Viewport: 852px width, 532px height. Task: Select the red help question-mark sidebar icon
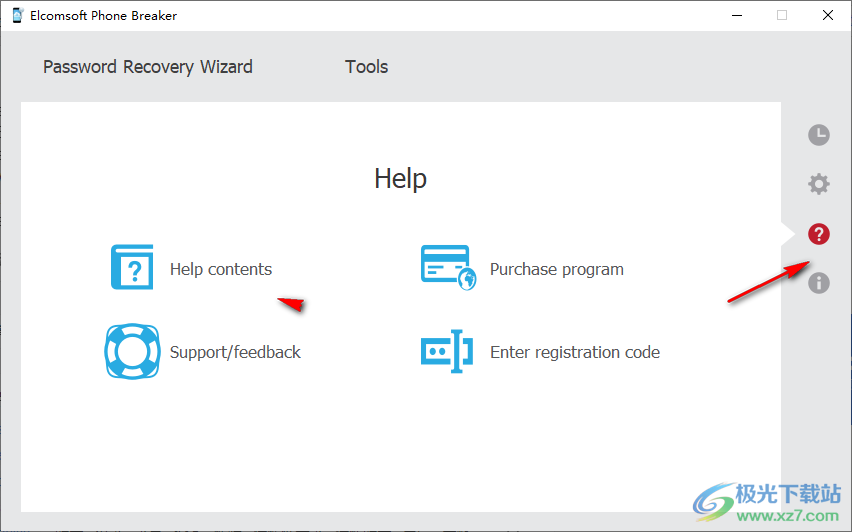click(818, 234)
